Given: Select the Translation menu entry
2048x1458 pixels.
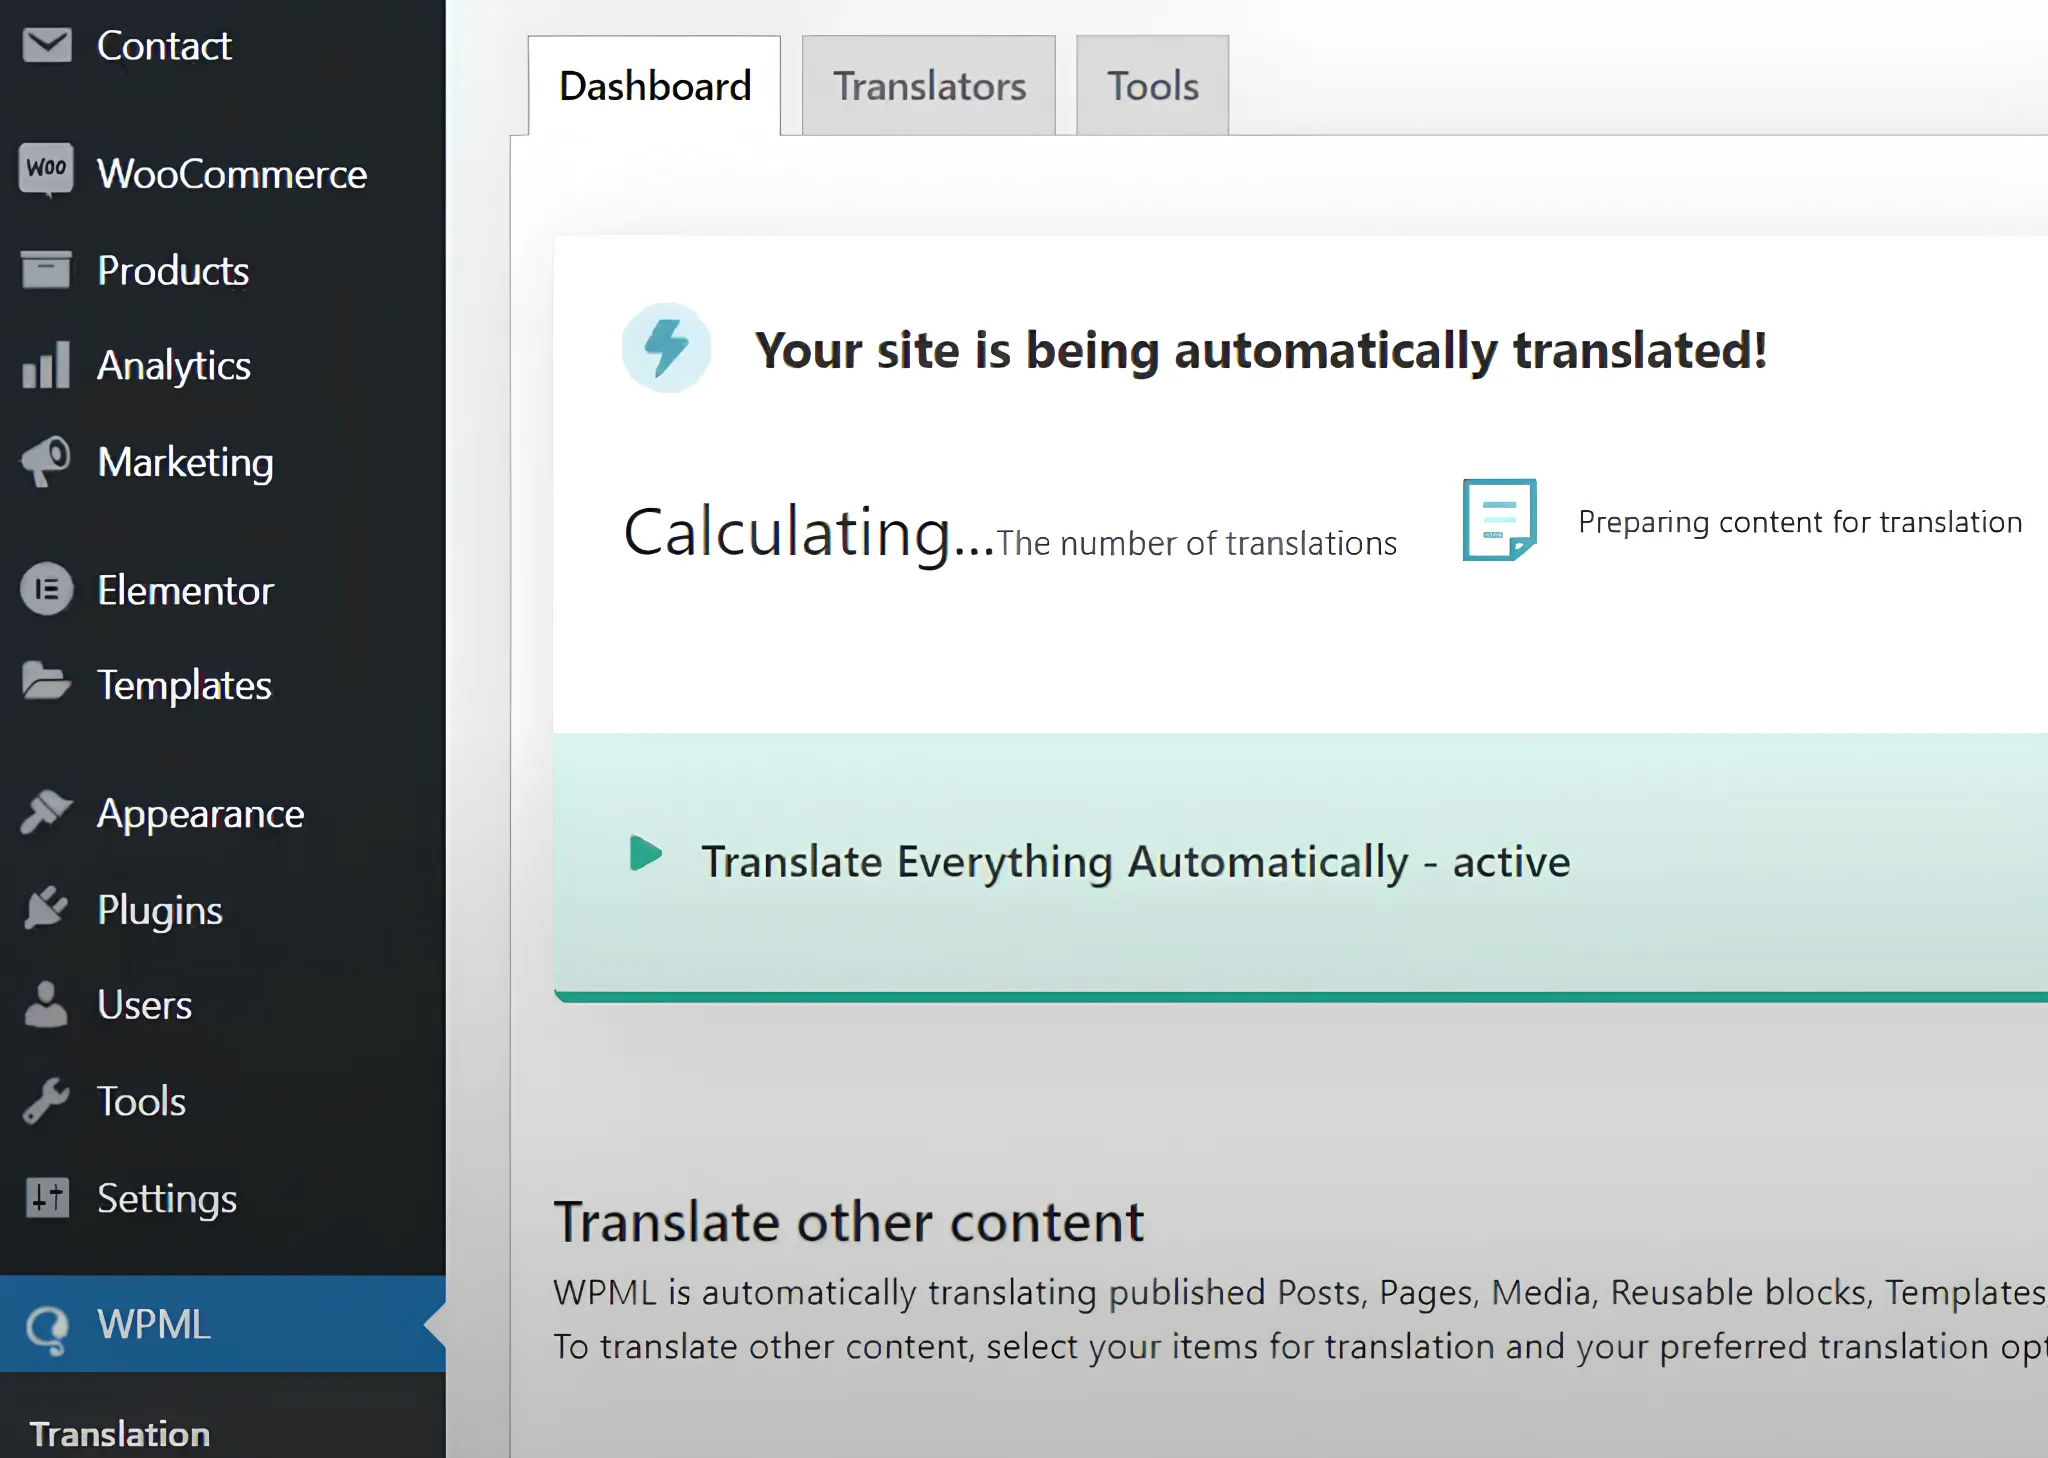Looking at the screenshot, I should pyautogui.click(x=118, y=1432).
